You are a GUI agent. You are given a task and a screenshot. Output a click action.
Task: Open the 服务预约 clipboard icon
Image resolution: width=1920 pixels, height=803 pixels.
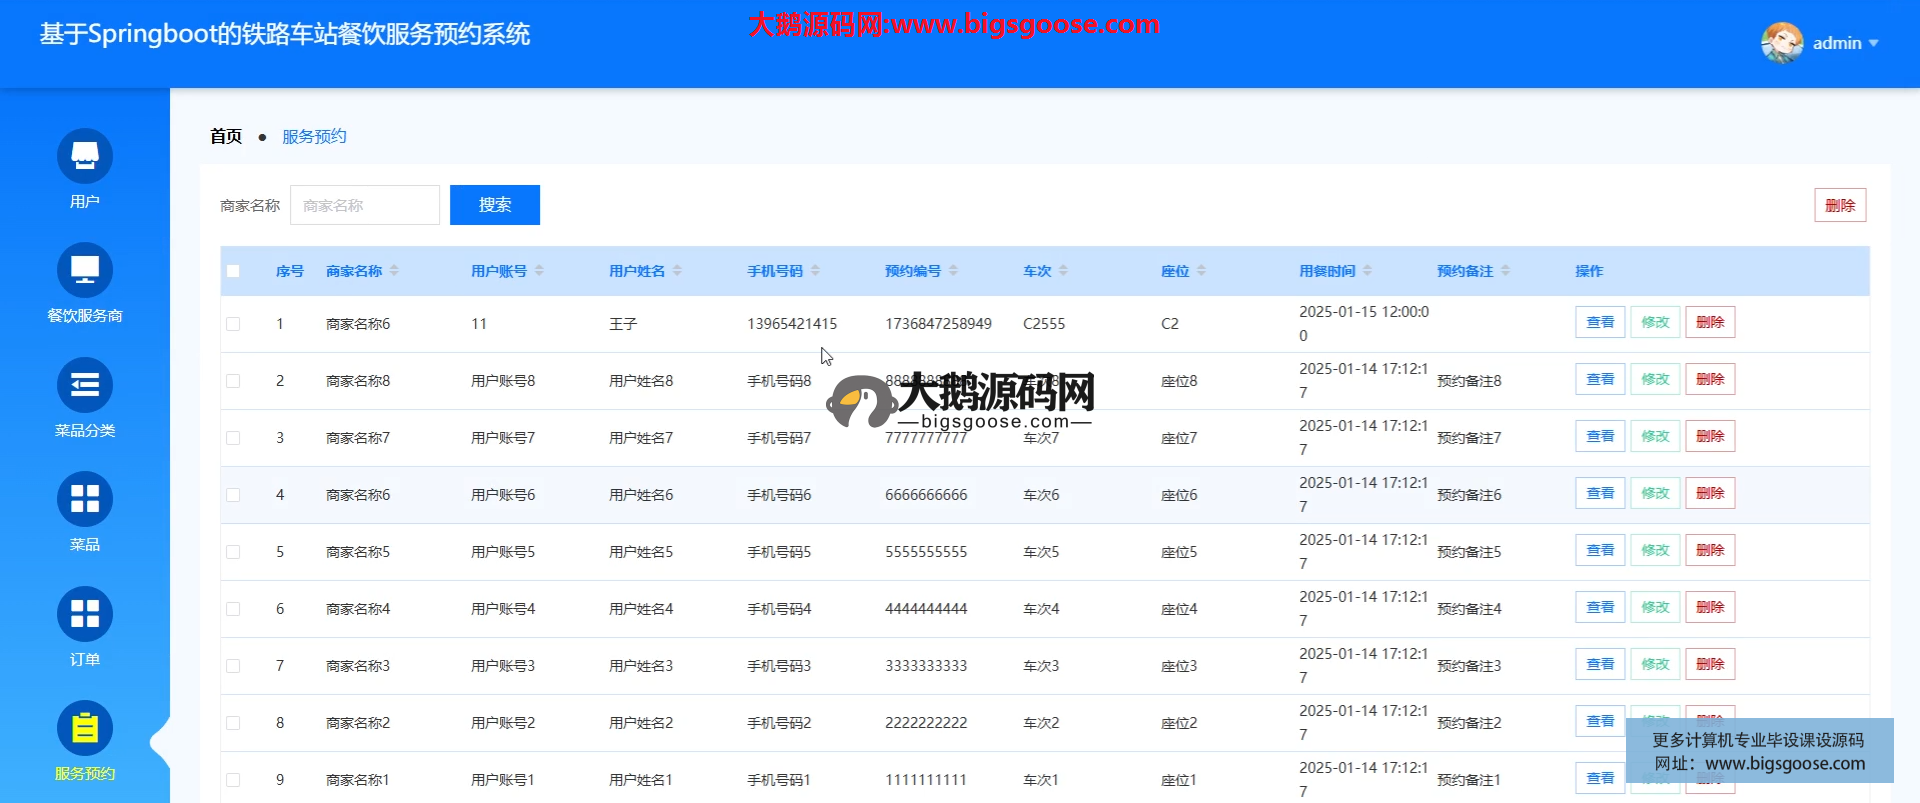coord(85,728)
